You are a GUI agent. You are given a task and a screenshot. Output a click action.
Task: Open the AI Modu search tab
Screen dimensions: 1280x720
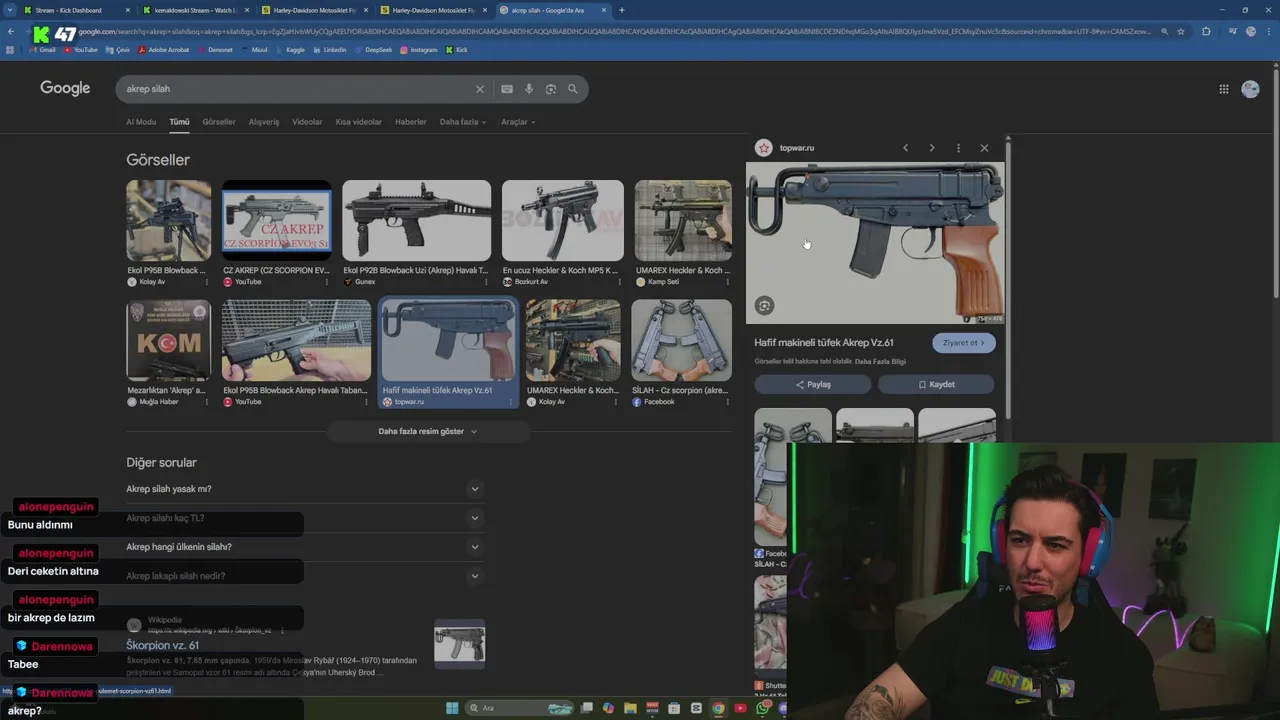pyautogui.click(x=141, y=122)
